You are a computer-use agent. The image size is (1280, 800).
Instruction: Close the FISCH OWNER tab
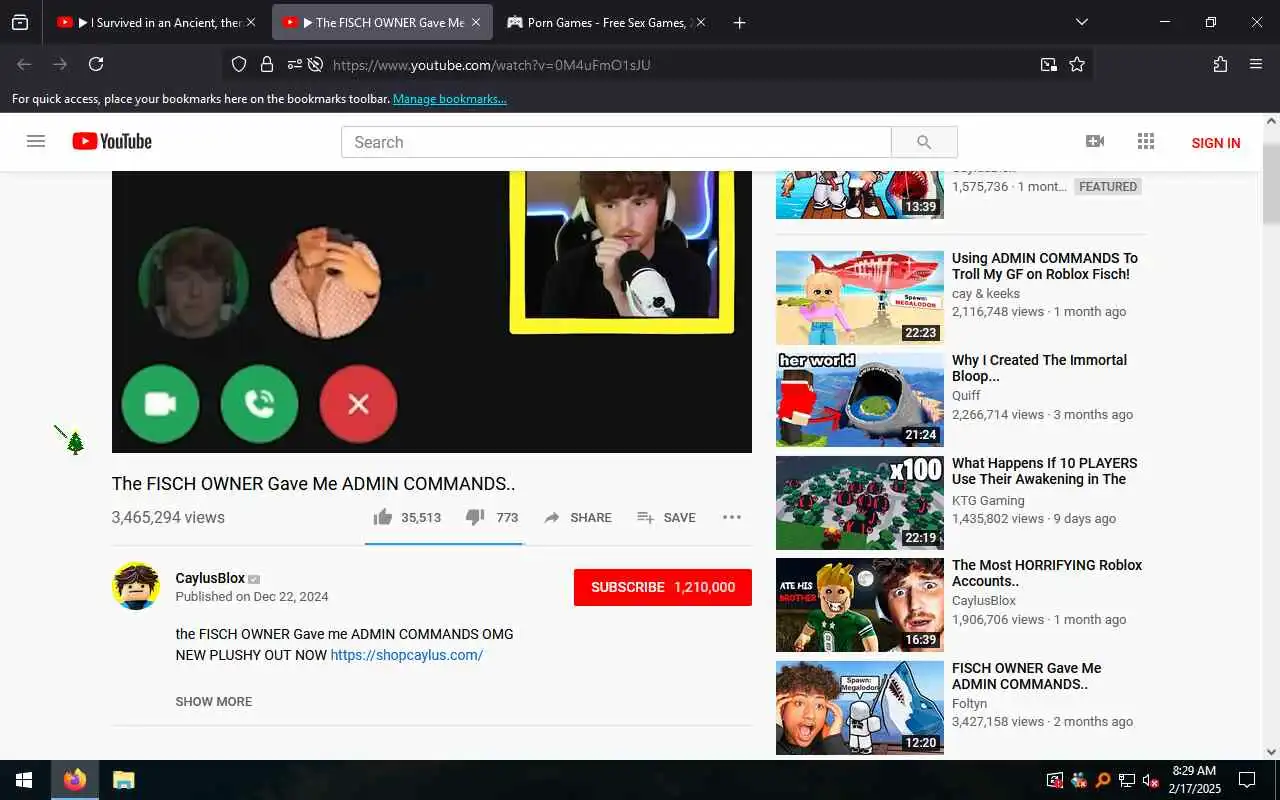(x=476, y=22)
